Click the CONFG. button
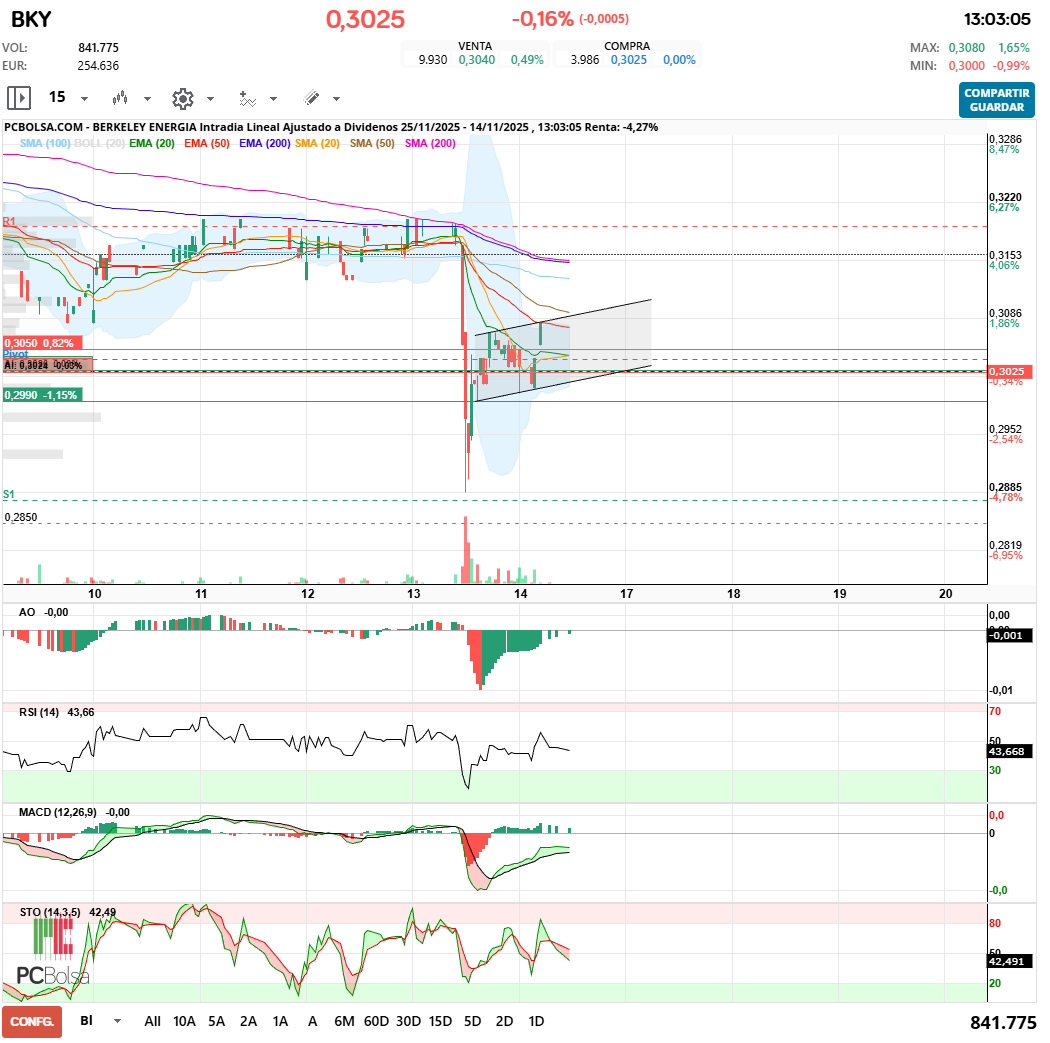 pos(32,1022)
